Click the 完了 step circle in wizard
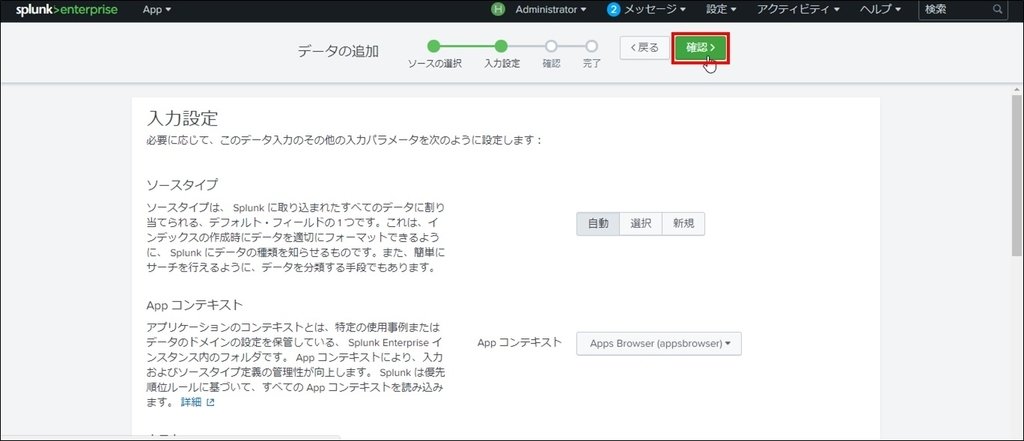Viewport: 1024px width, 441px height. [x=592, y=45]
